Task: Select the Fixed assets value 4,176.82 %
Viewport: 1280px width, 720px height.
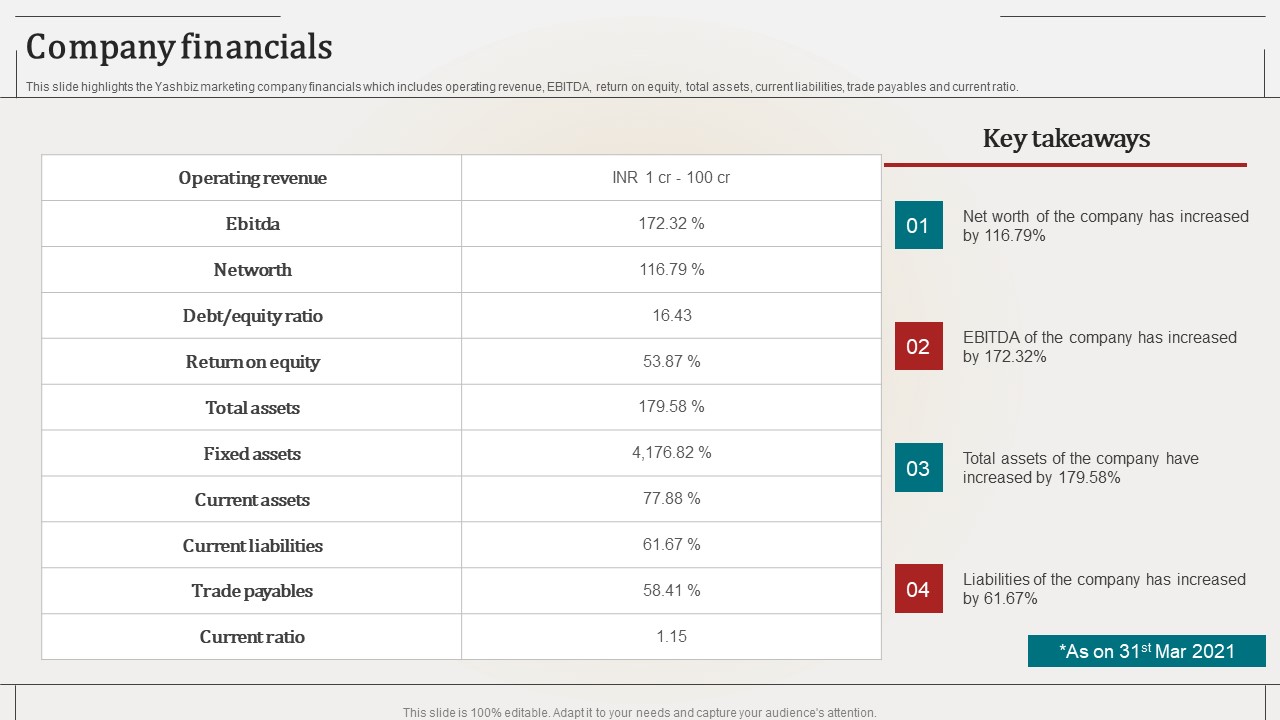Action: point(672,453)
